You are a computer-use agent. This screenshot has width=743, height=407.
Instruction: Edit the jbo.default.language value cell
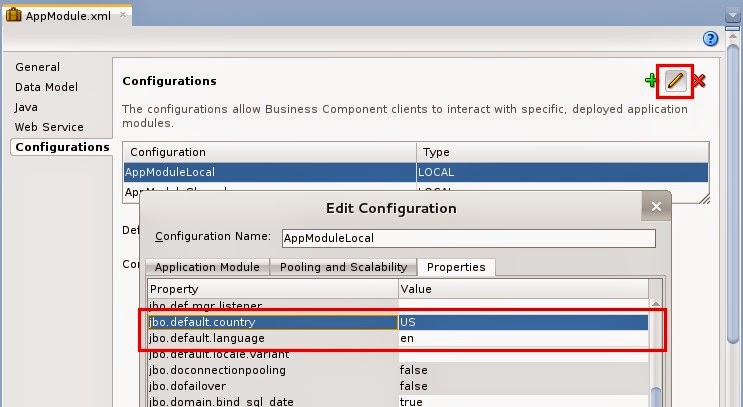click(x=520, y=339)
